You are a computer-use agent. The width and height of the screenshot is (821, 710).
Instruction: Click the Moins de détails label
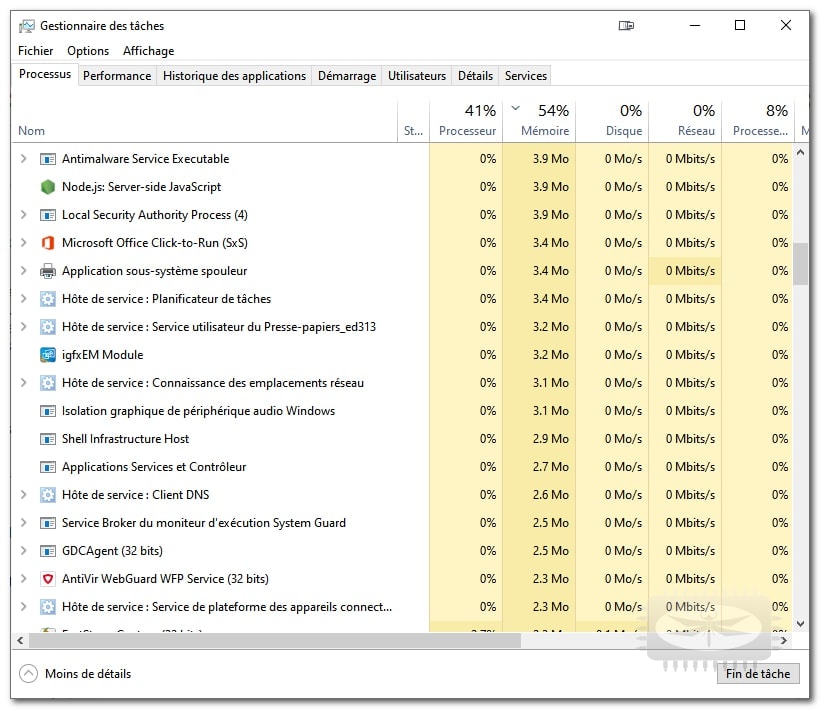88,674
